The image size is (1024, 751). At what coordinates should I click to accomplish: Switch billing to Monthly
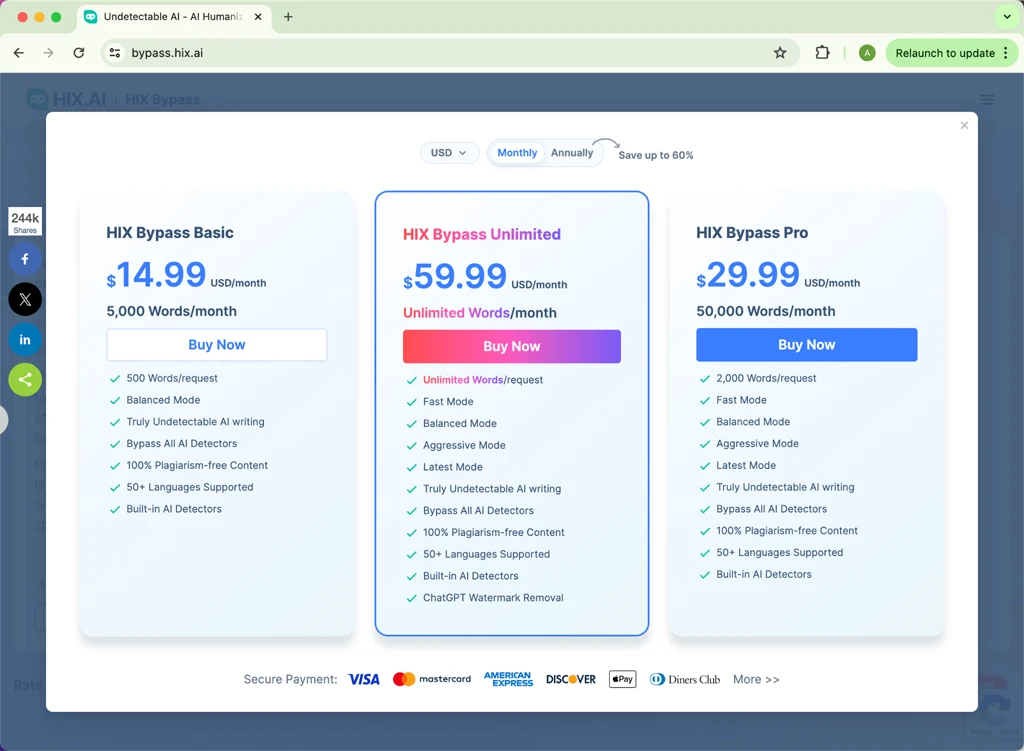(x=517, y=153)
